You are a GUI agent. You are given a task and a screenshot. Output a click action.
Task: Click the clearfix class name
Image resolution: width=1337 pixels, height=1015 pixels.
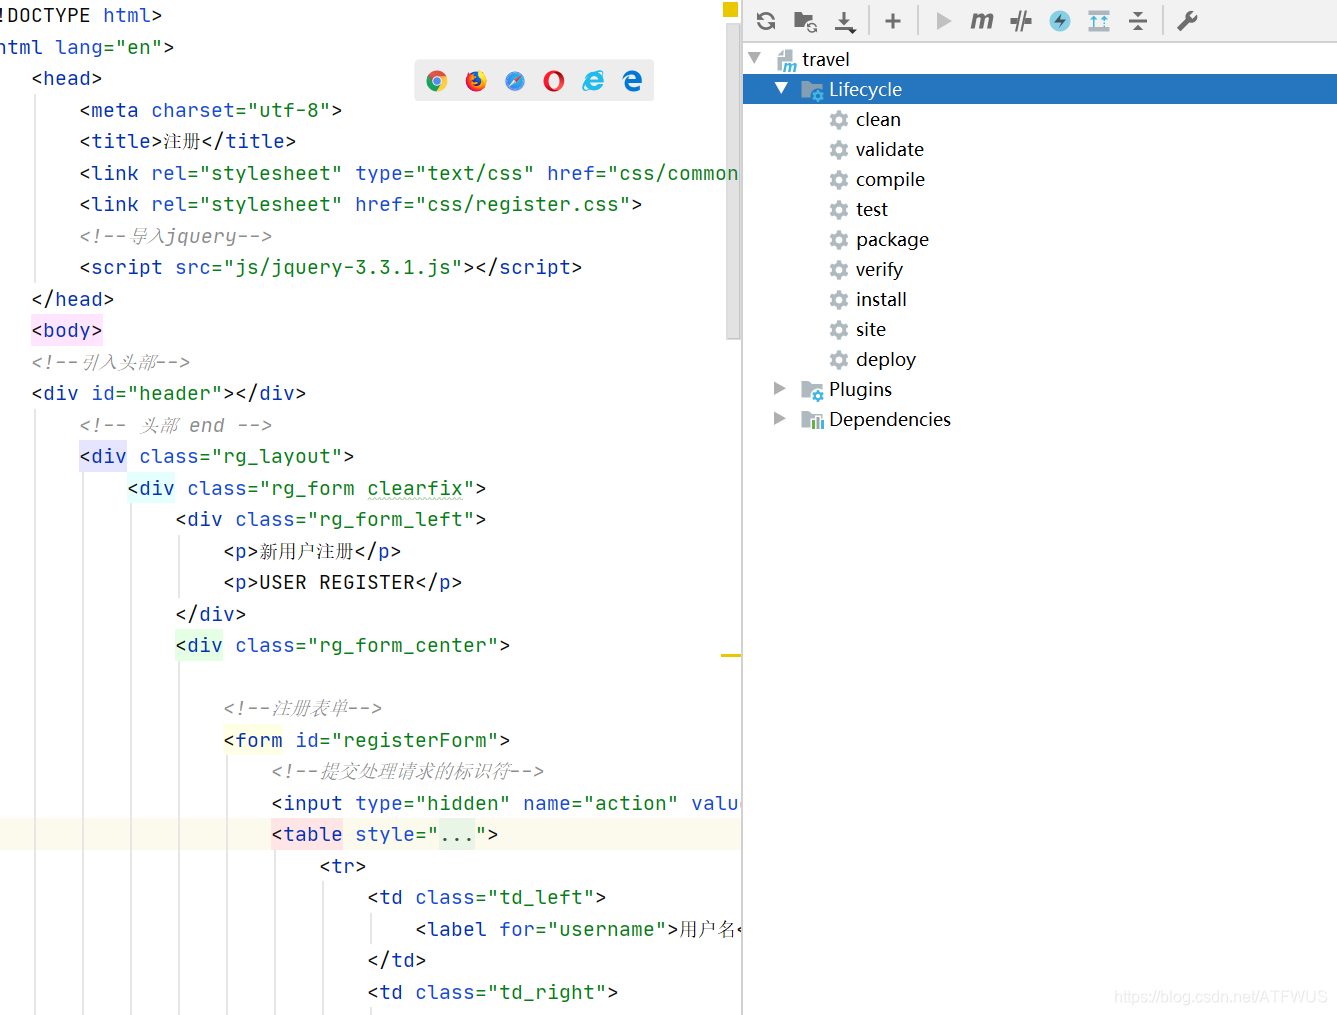coord(415,488)
